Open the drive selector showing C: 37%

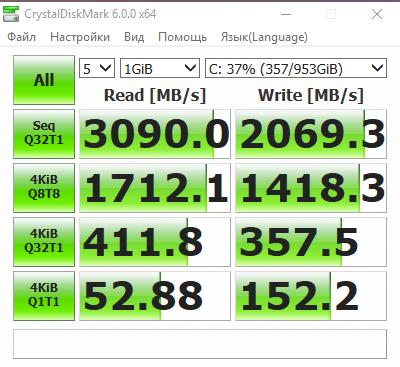[296, 68]
